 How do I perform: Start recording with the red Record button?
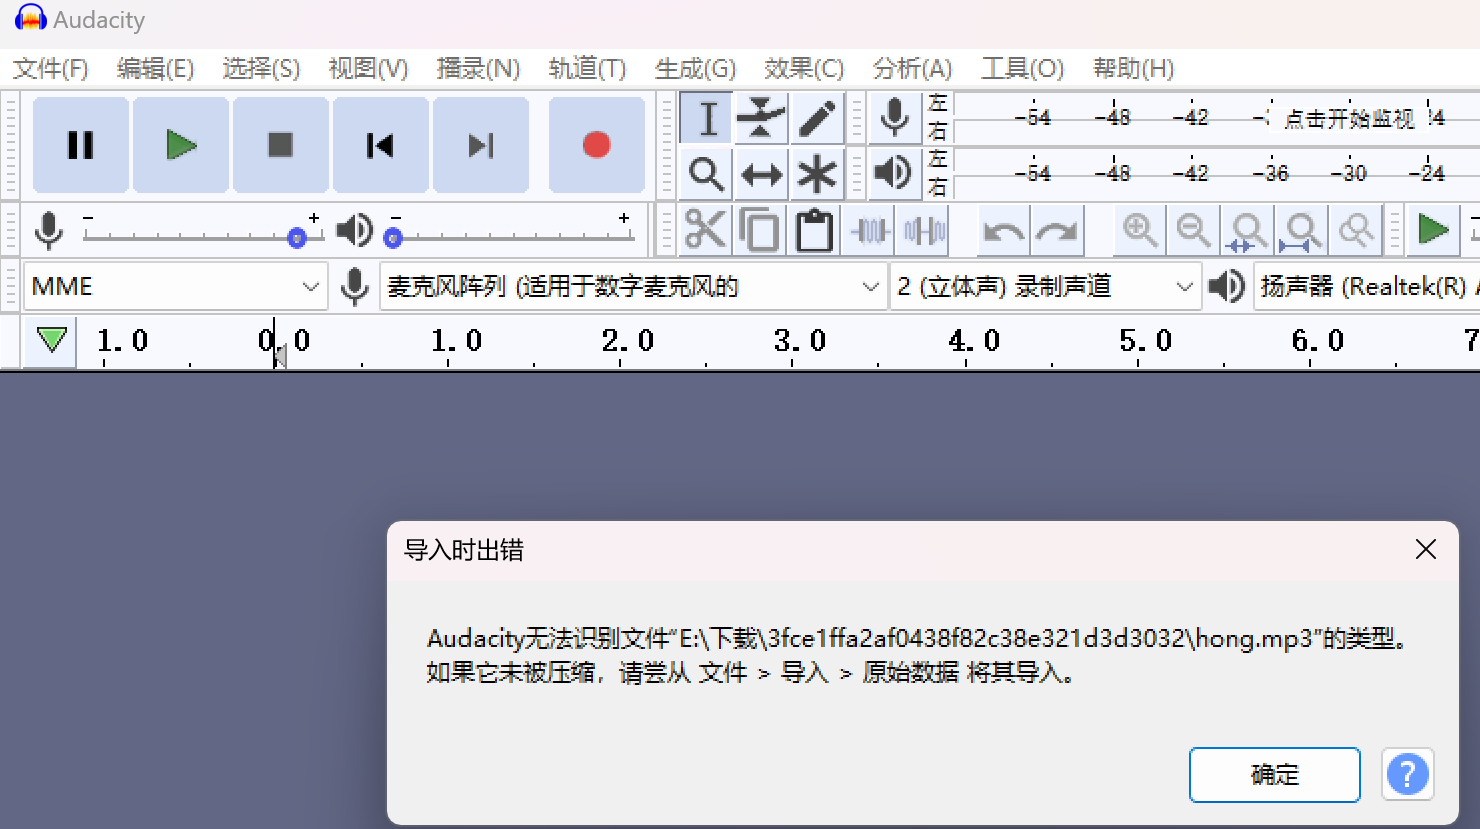coord(597,145)
